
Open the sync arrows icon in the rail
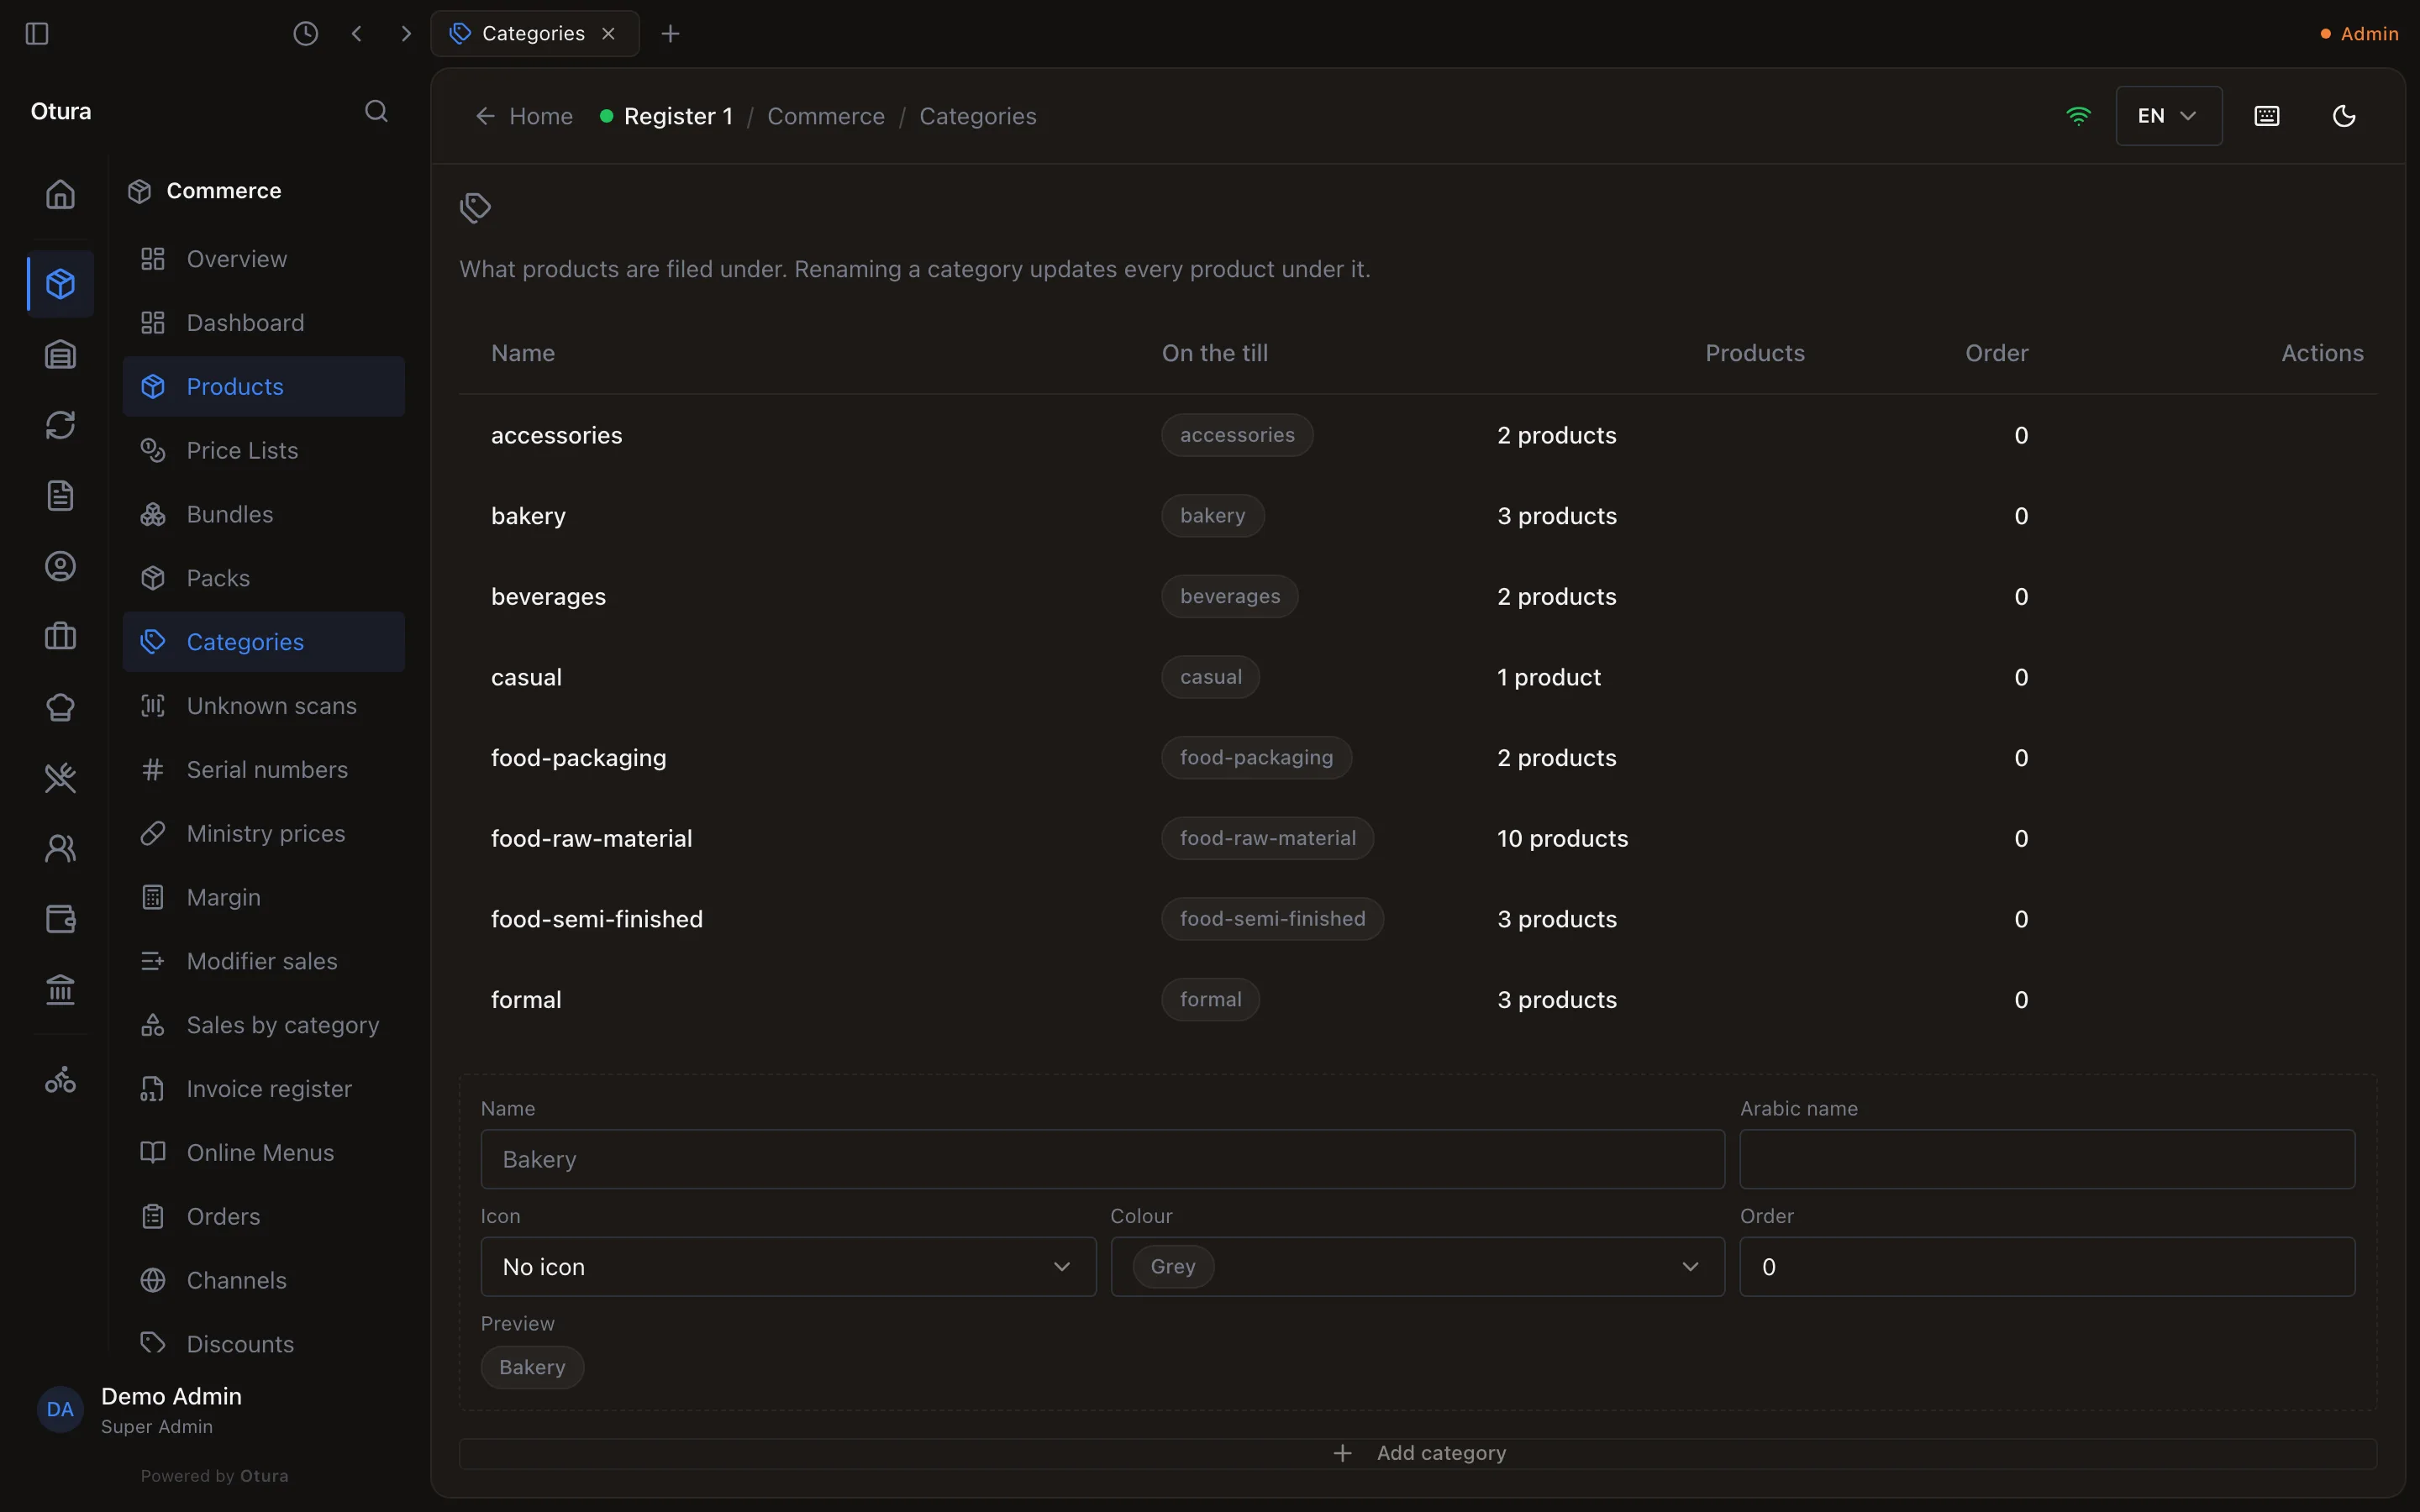61,425
